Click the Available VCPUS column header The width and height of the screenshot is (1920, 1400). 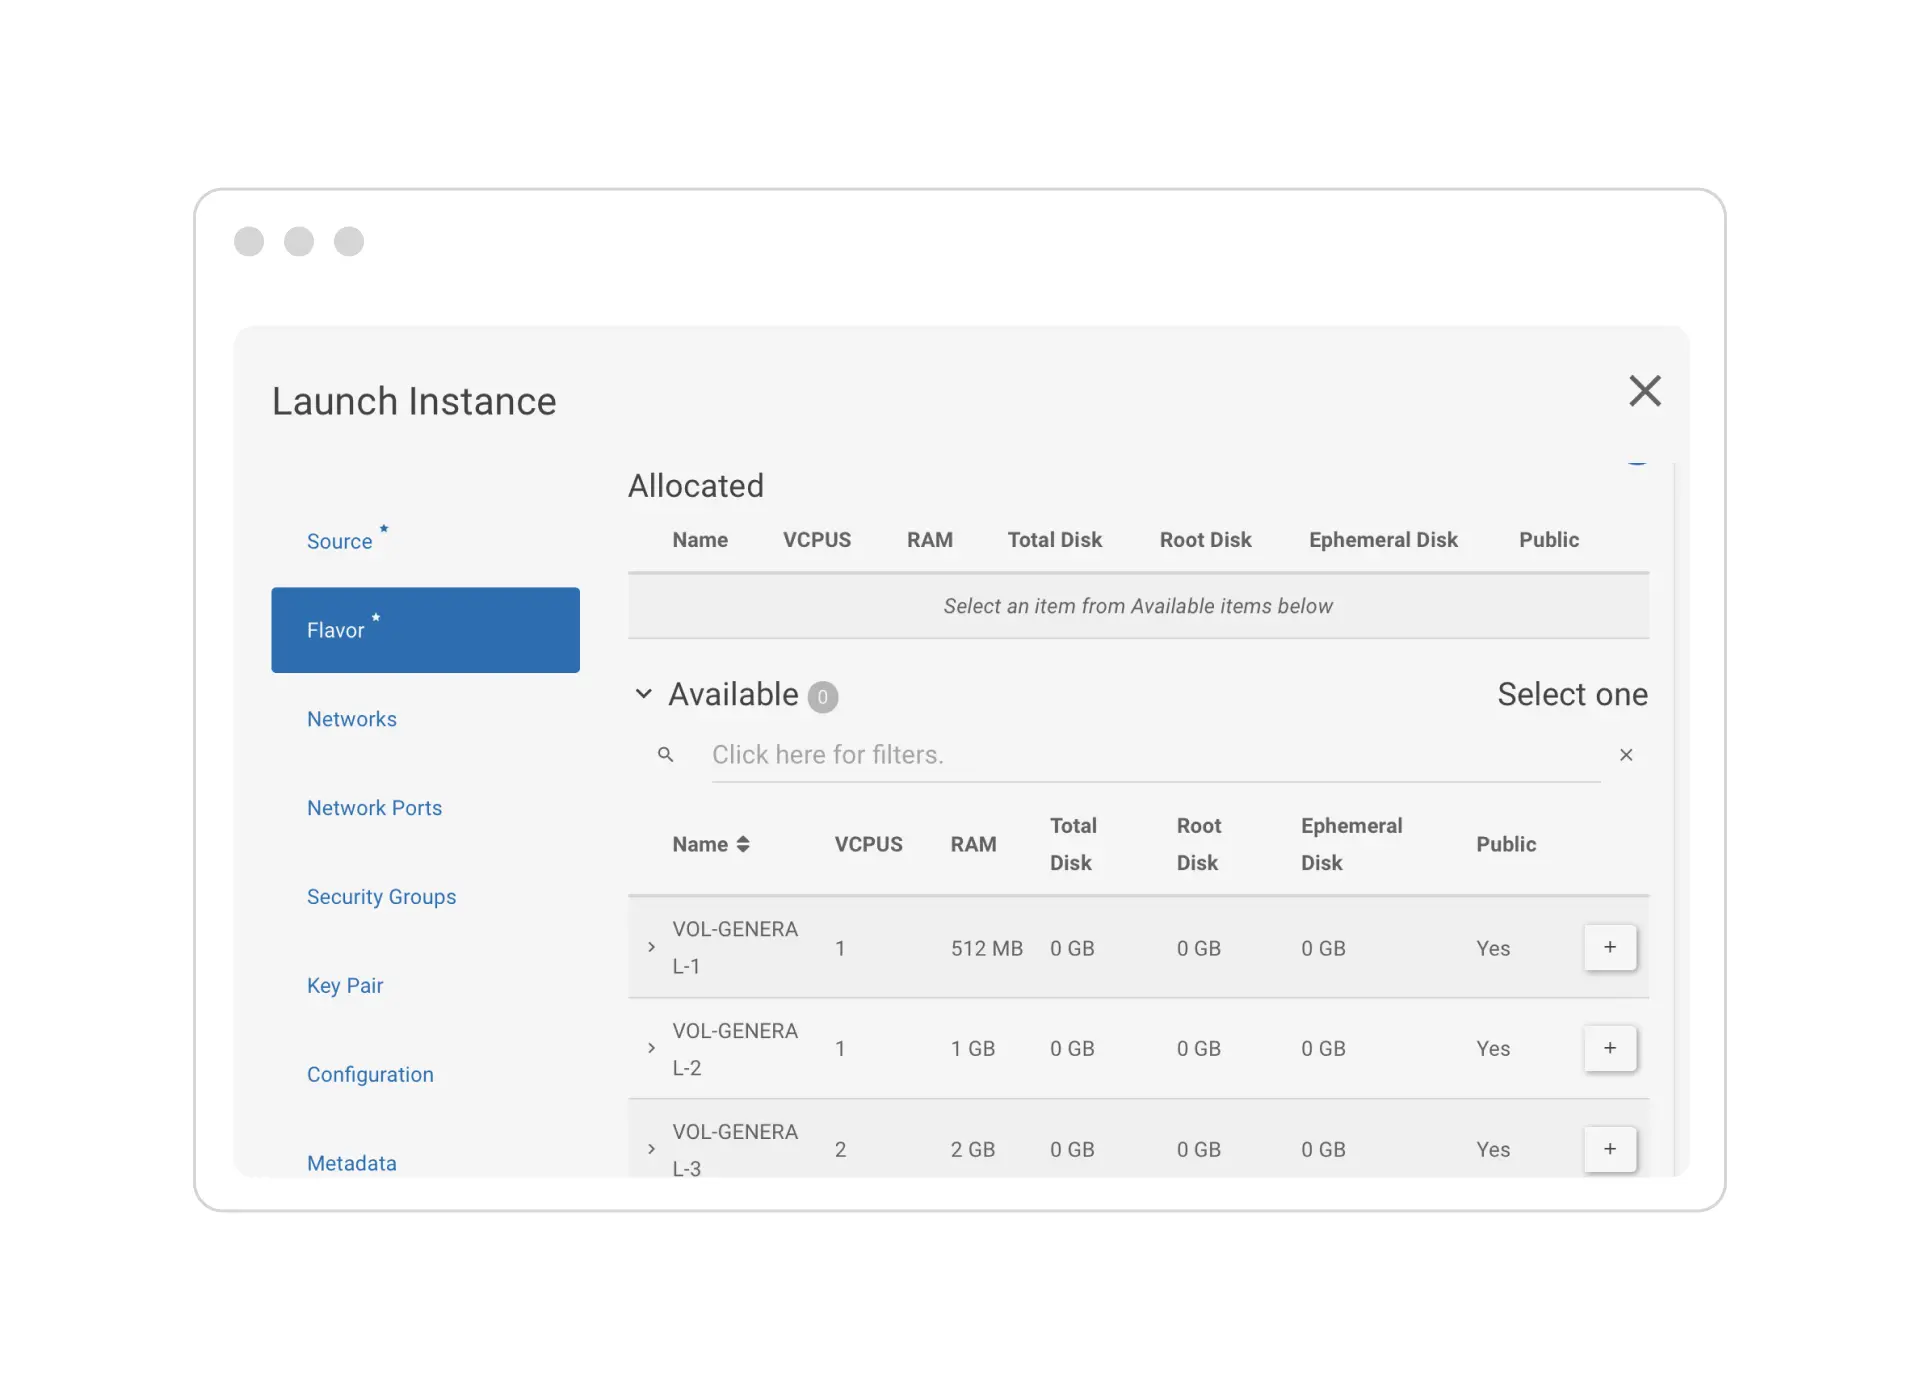pyautogui.click(x=868, y=844)
